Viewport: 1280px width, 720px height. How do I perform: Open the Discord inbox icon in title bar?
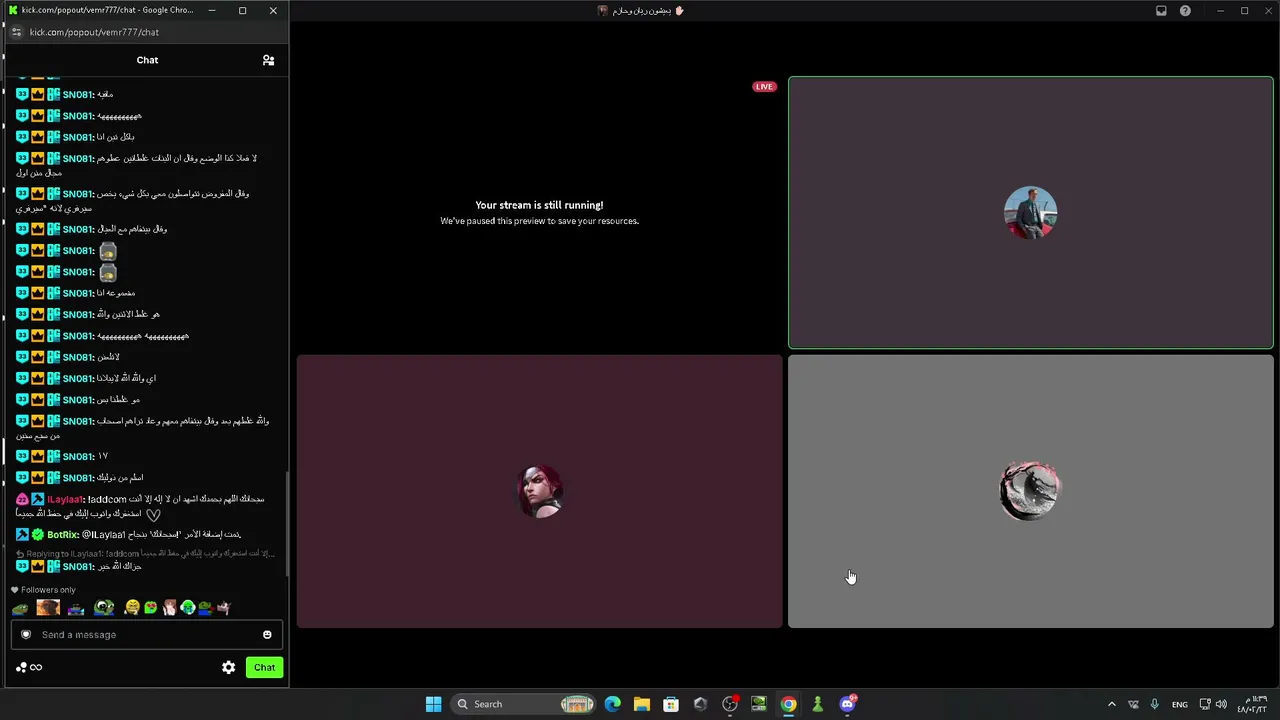coord(1161,11)
